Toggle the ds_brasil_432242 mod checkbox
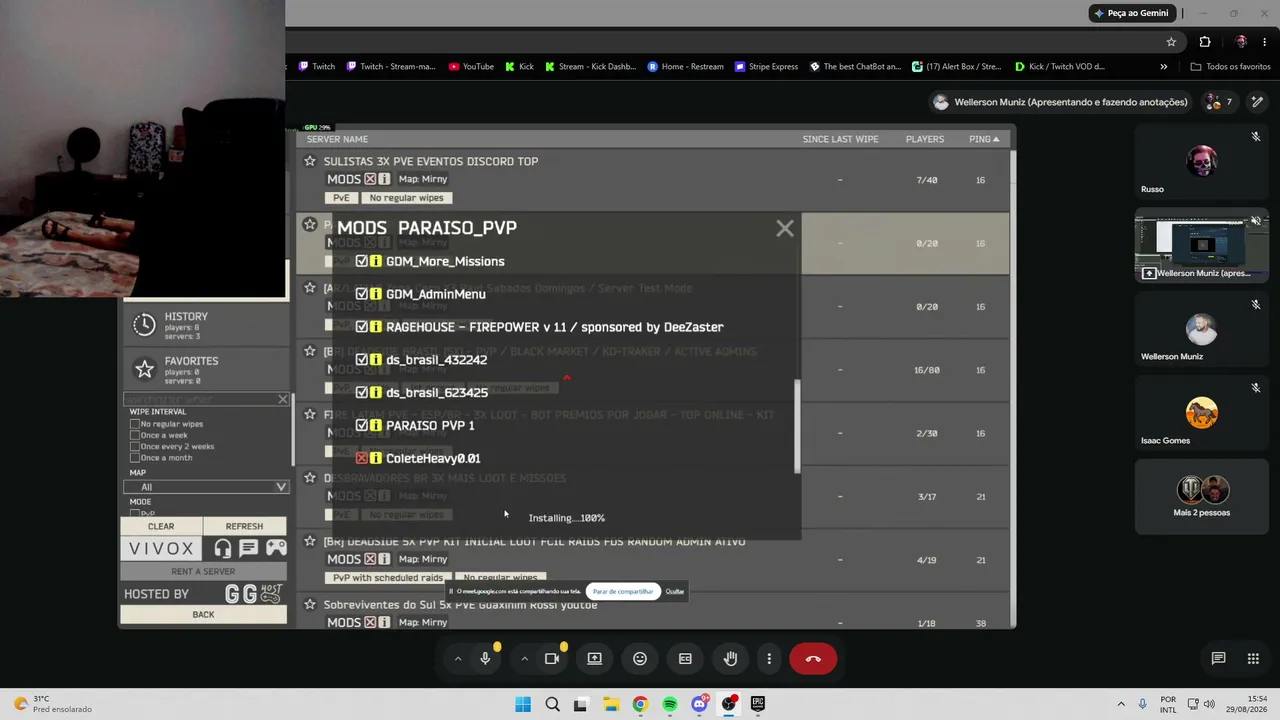The width and height of the screenshot is (1280, 720). pos(362,360)
